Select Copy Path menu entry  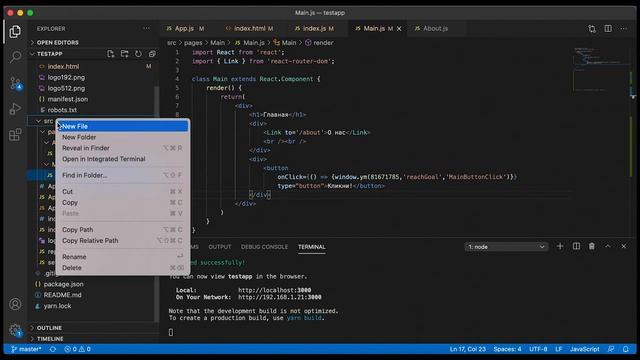122,230
